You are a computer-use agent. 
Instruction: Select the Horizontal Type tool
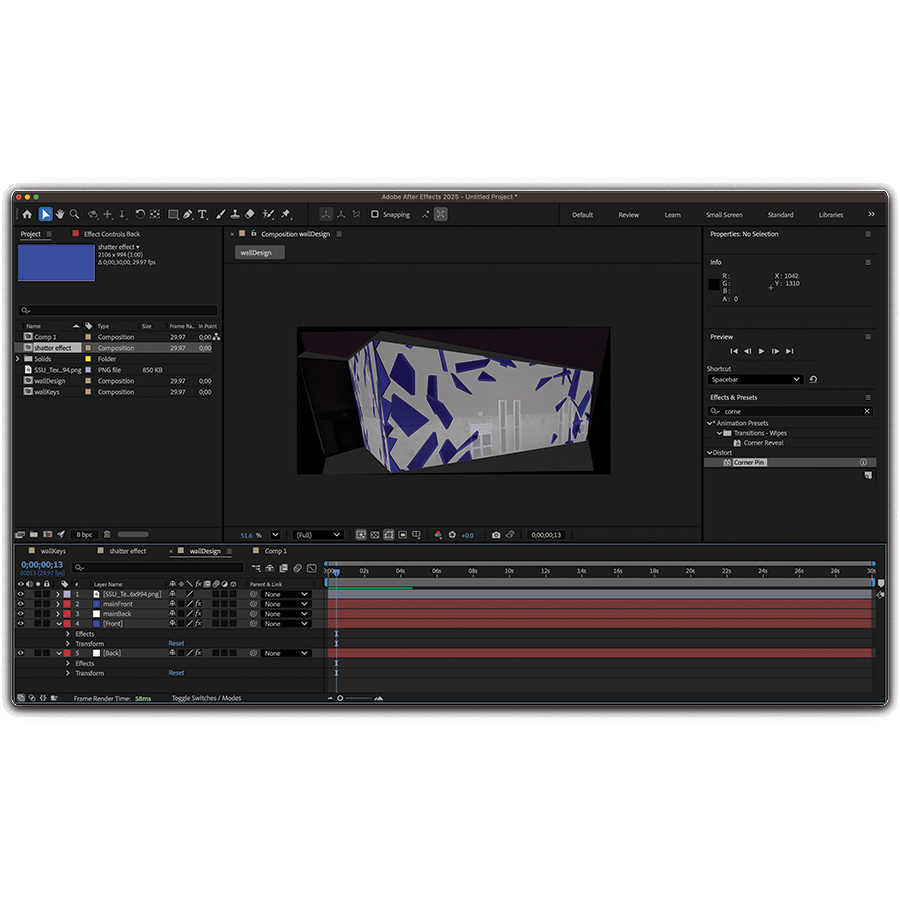click(202, 214)
